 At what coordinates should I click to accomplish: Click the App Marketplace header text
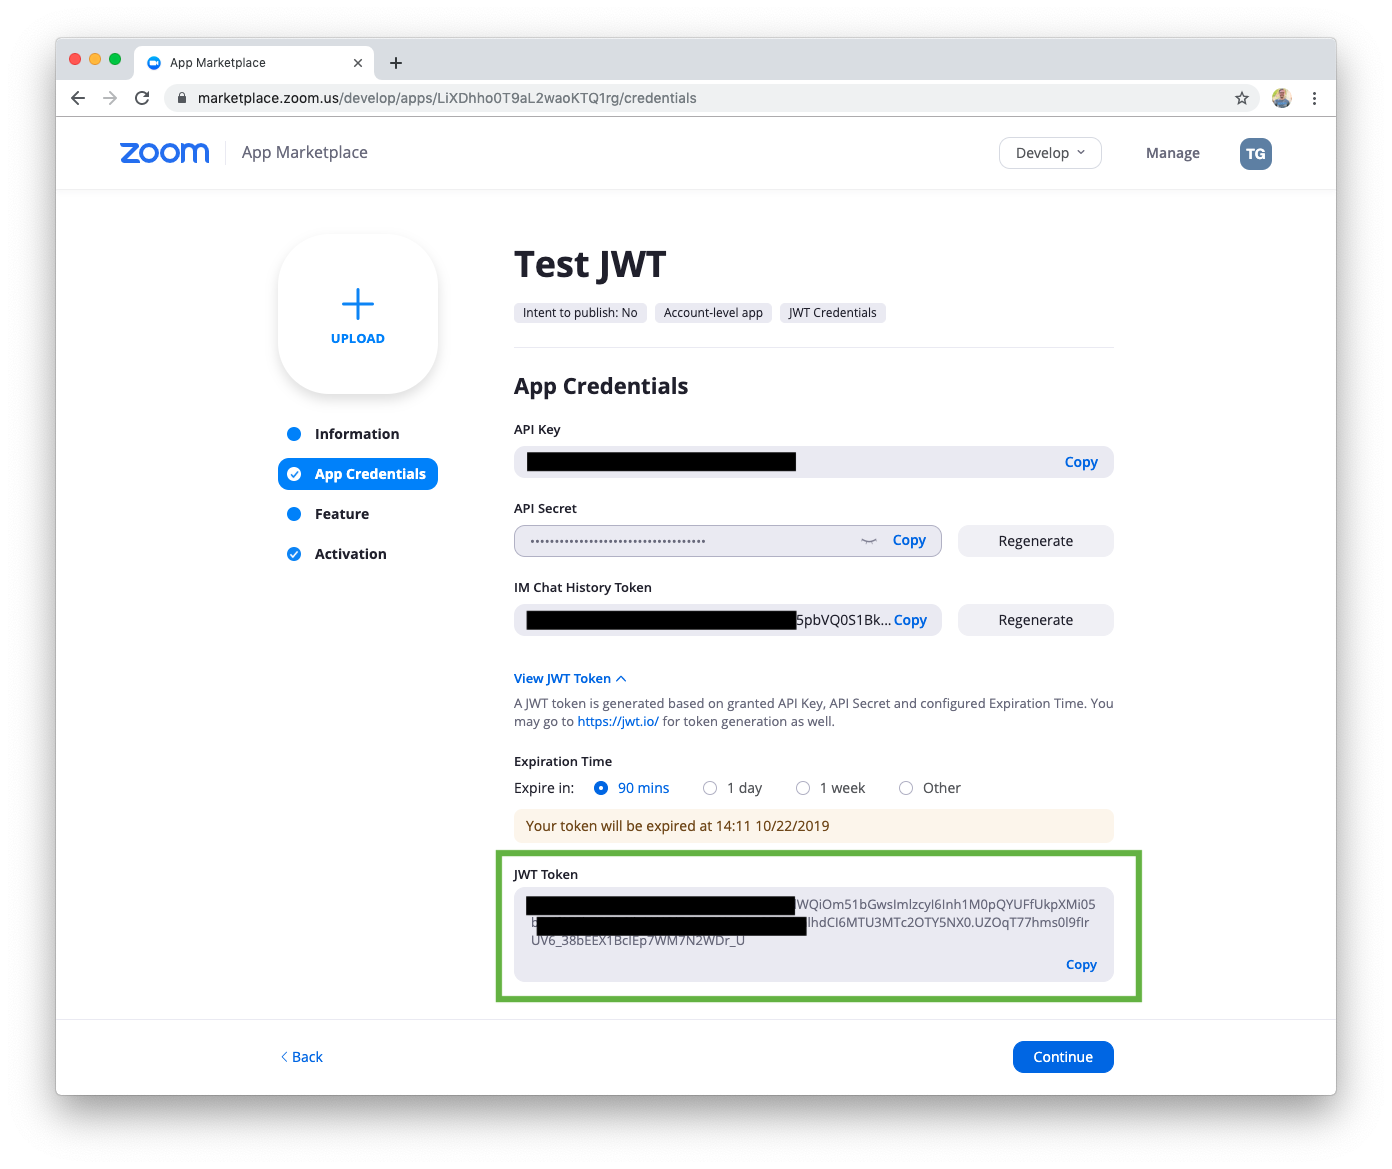point(305,152)
